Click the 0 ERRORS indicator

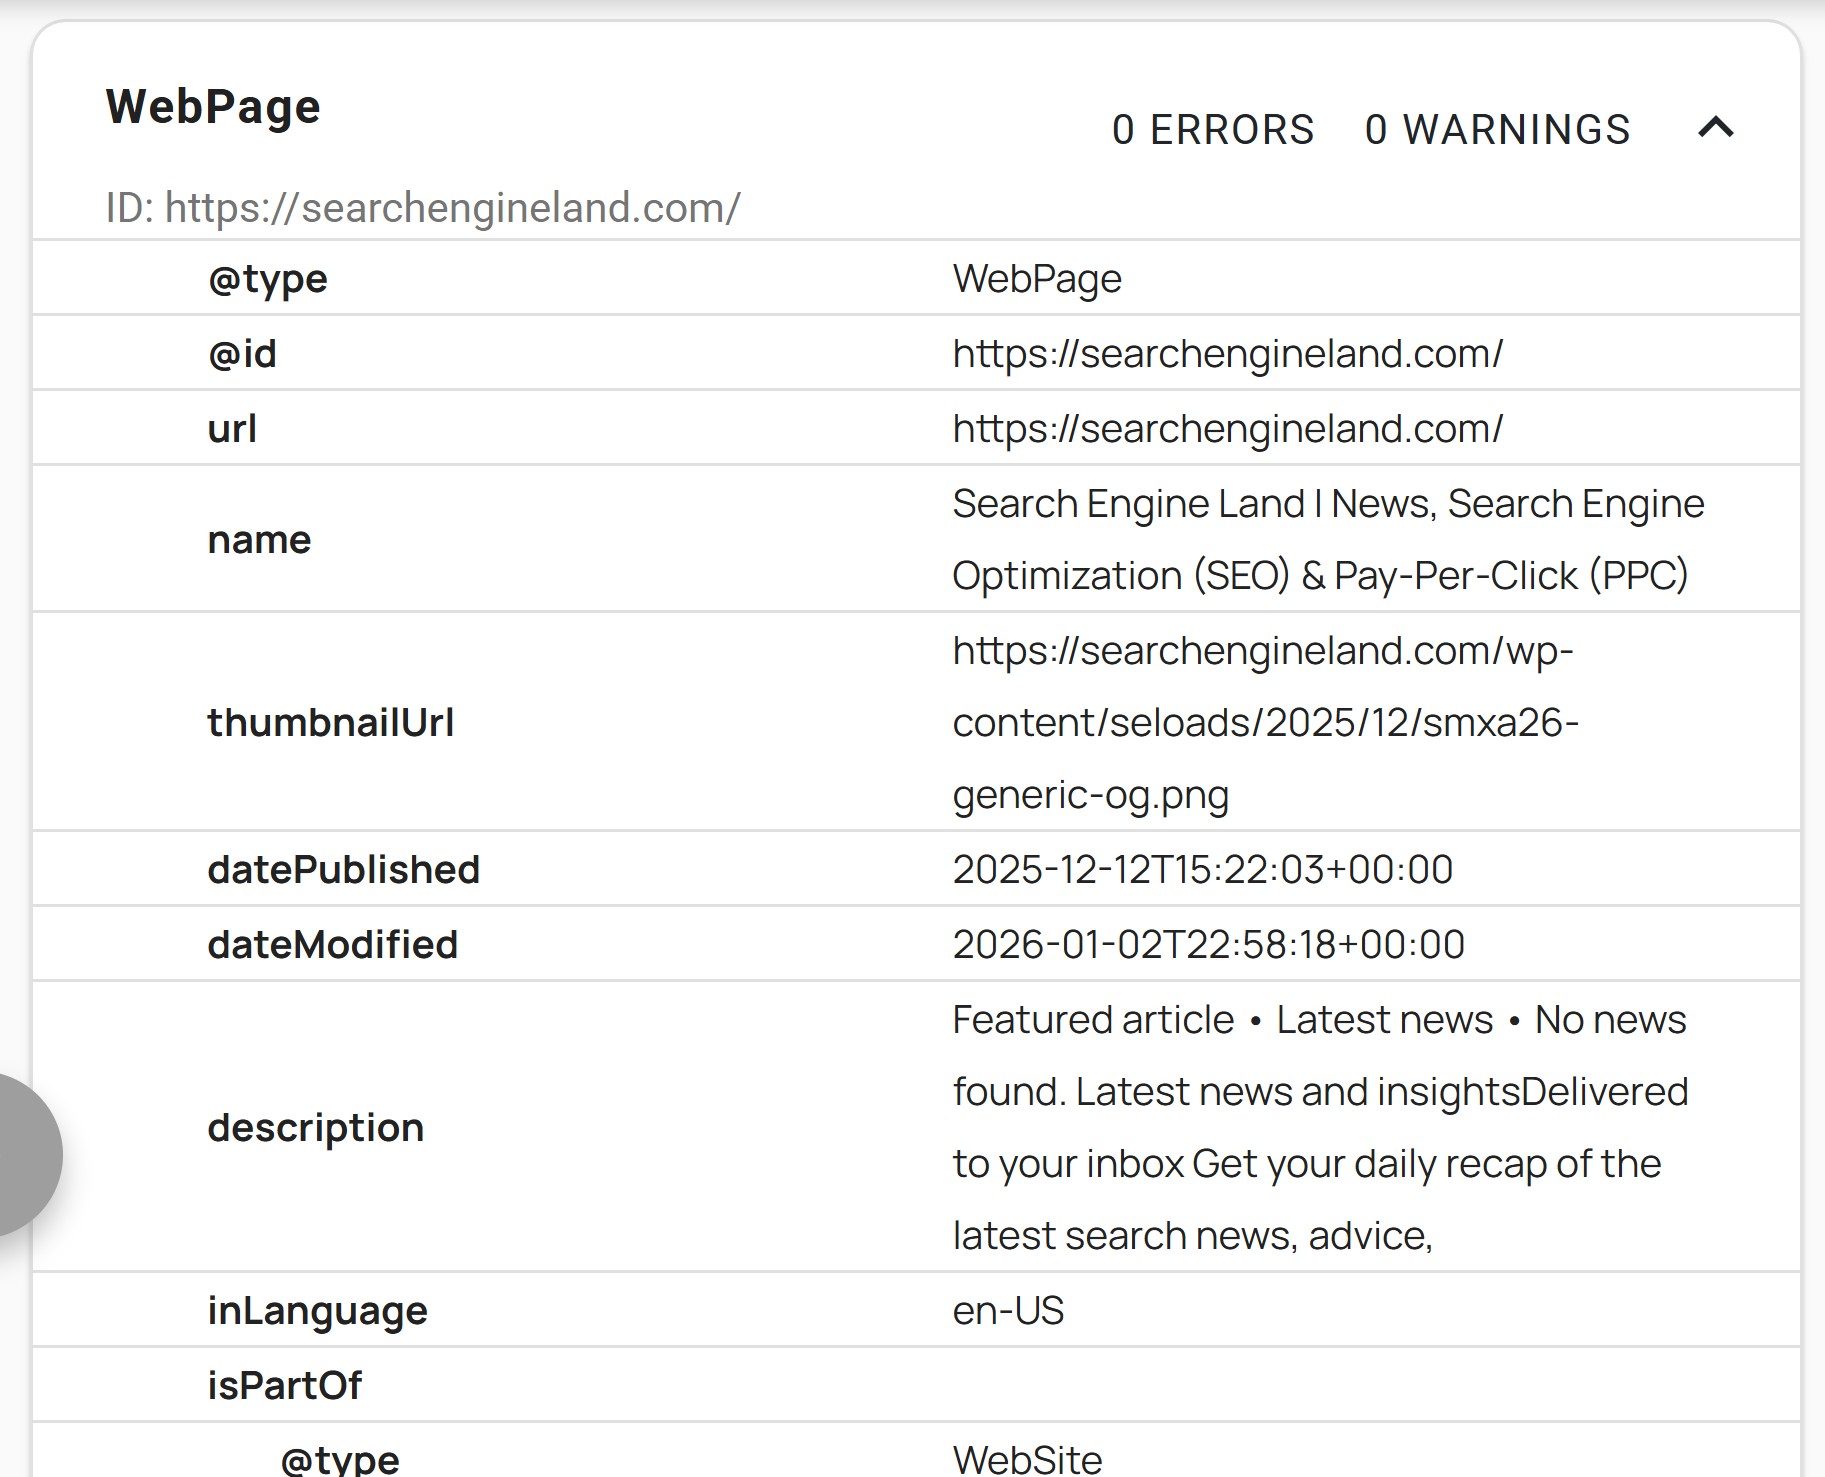[x=1212, y=130]
